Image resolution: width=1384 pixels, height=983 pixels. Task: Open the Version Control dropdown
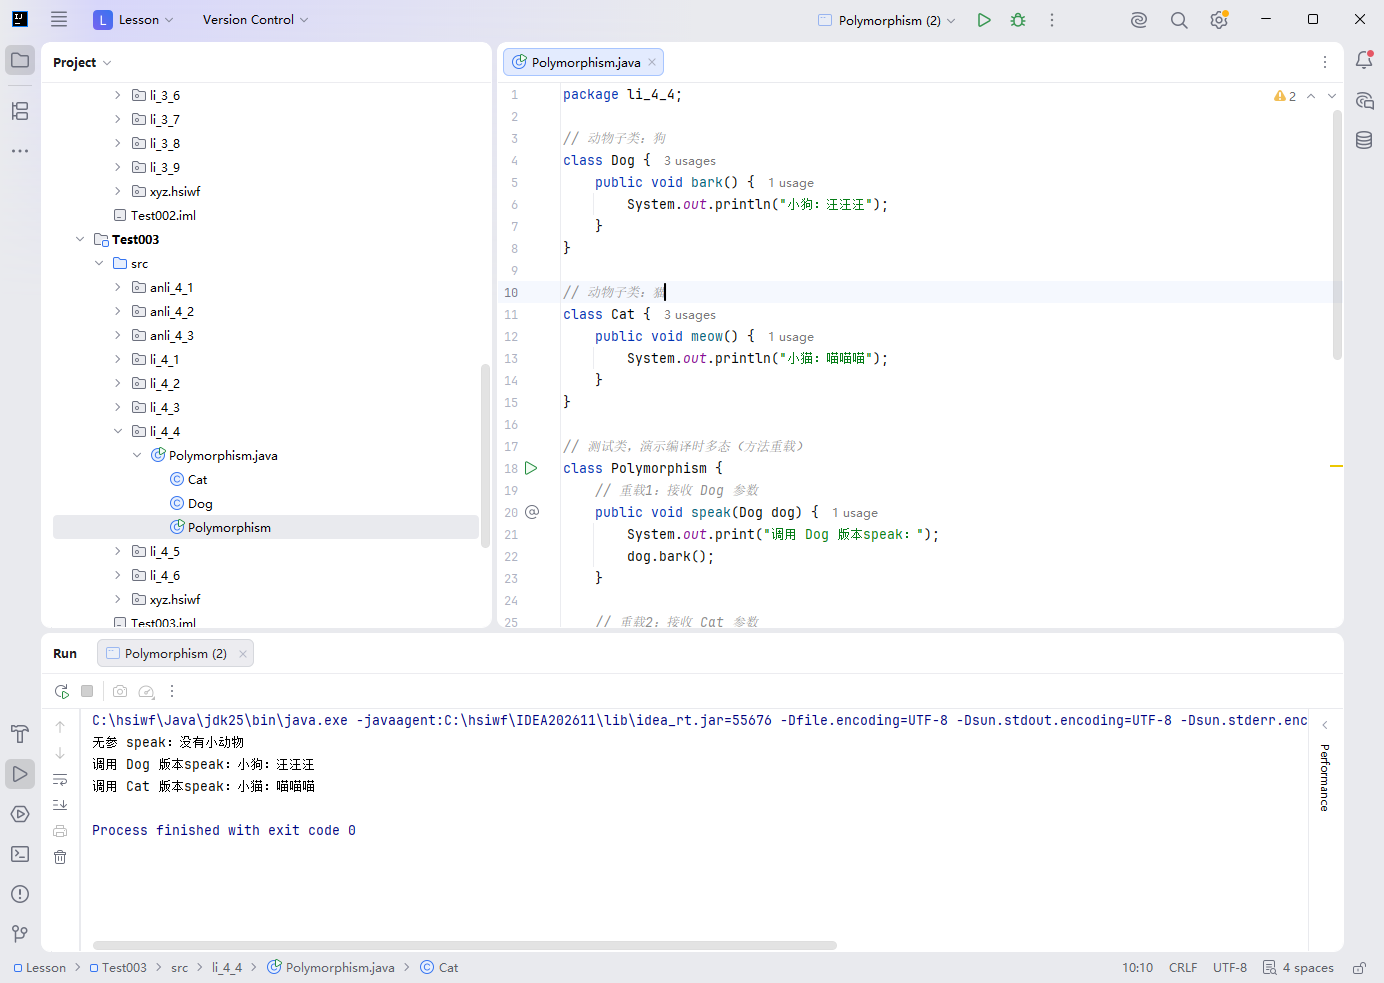tap(255, 20)
